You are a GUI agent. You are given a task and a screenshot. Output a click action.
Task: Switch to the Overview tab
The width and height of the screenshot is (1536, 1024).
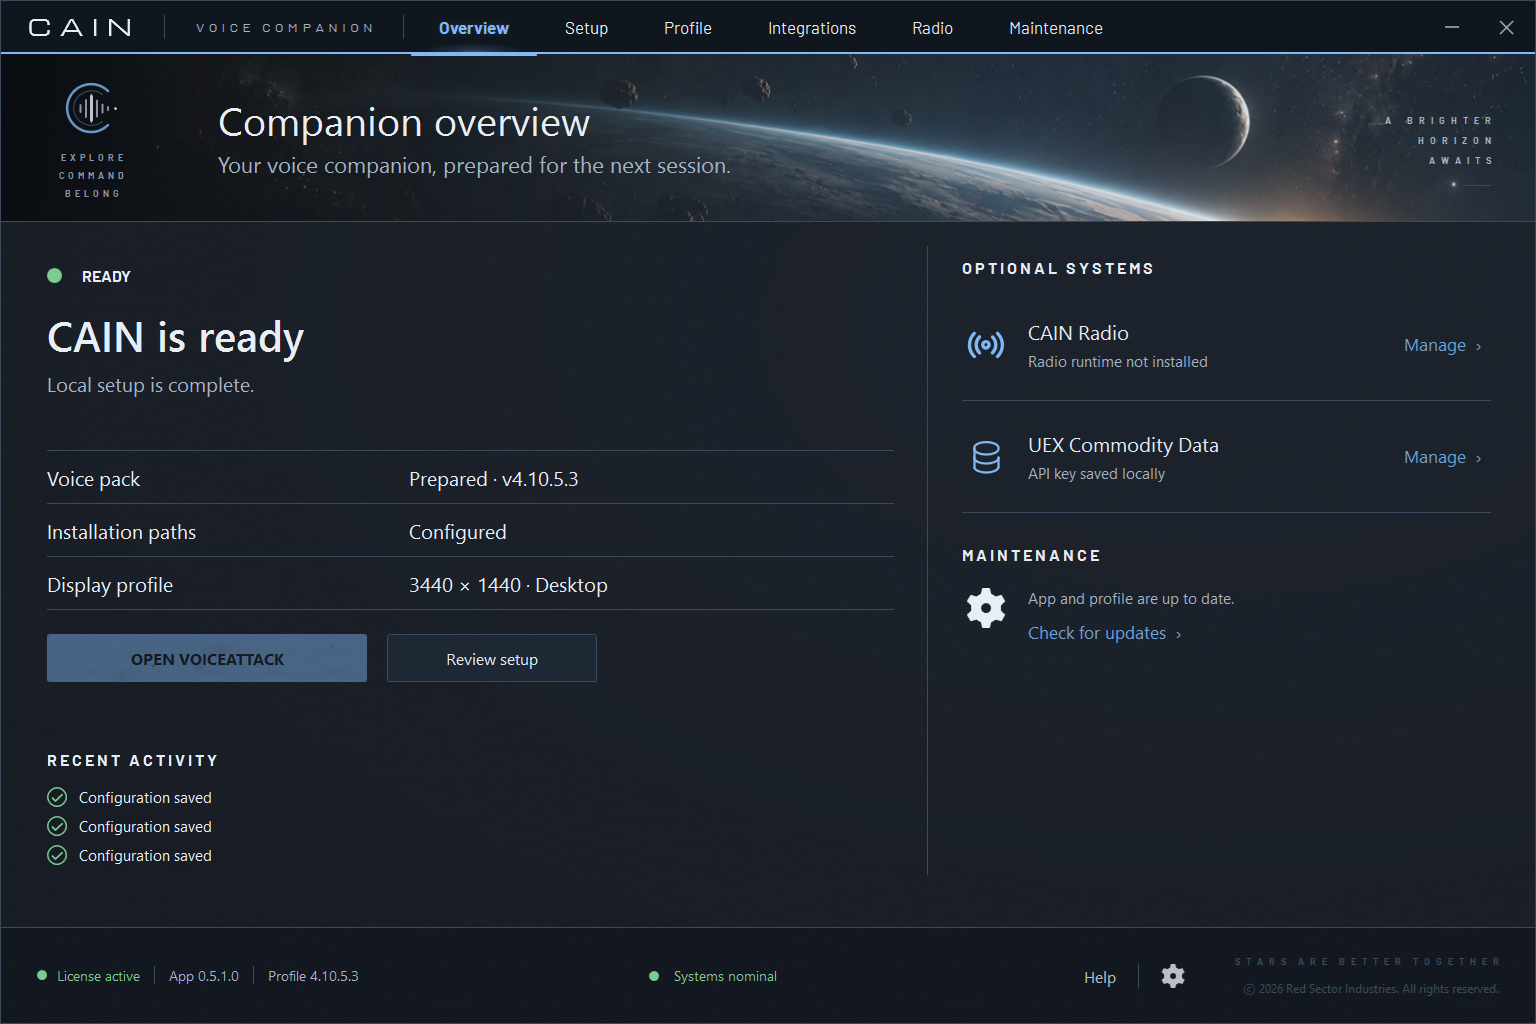coord(474,28)
